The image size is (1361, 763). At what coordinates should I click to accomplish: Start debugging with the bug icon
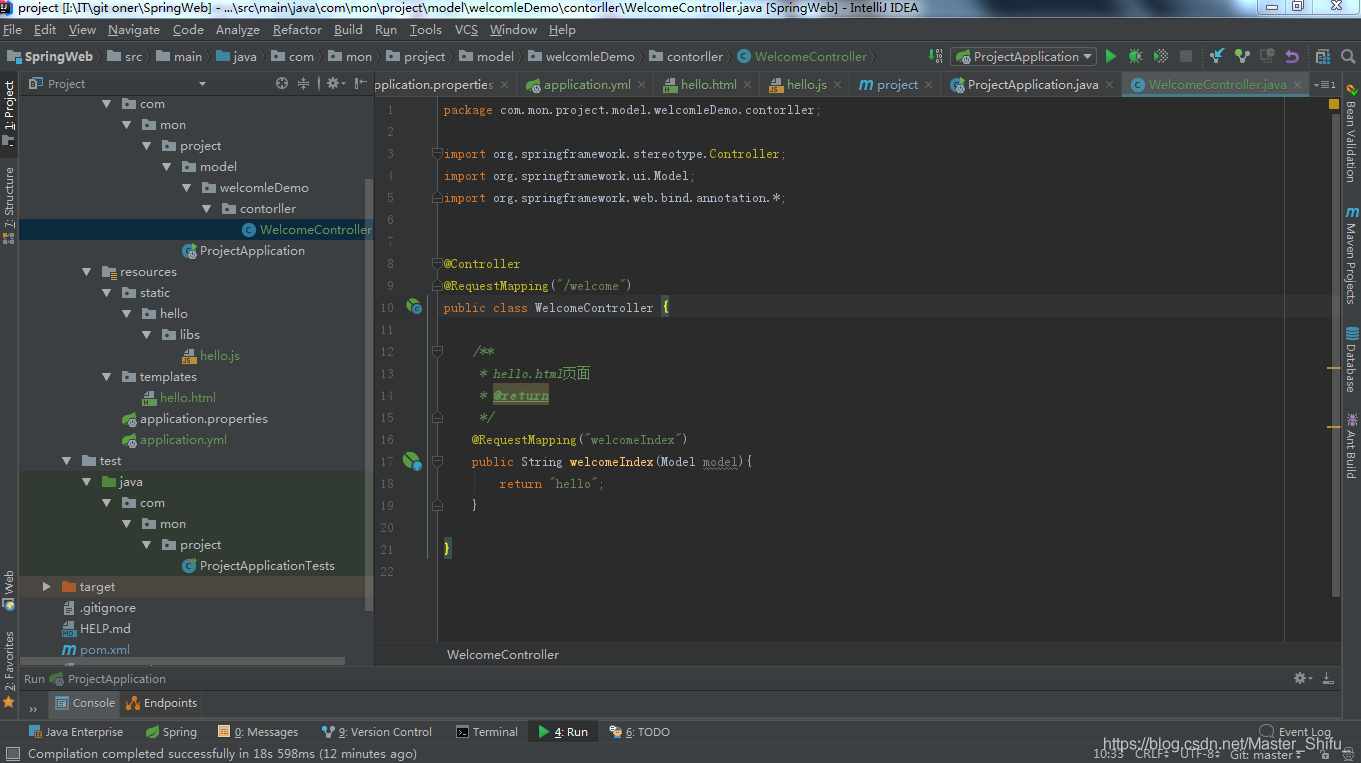click(x=1135, y=57)
